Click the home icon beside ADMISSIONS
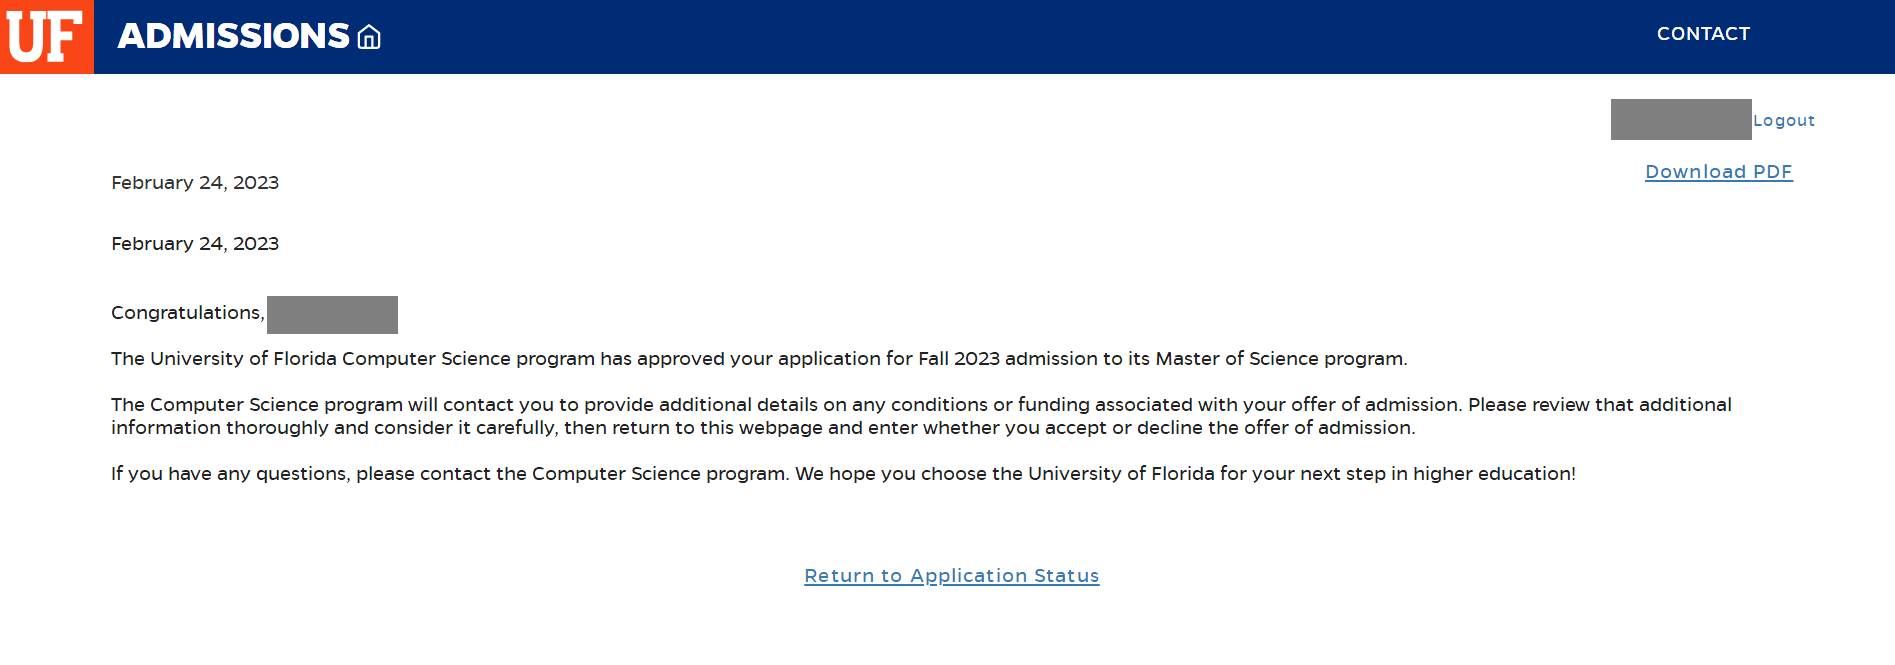 [369, 37]
